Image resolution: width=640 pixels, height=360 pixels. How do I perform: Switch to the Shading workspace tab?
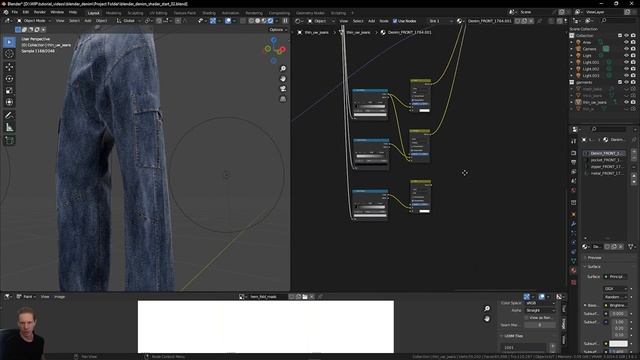[x=209, y=13]
